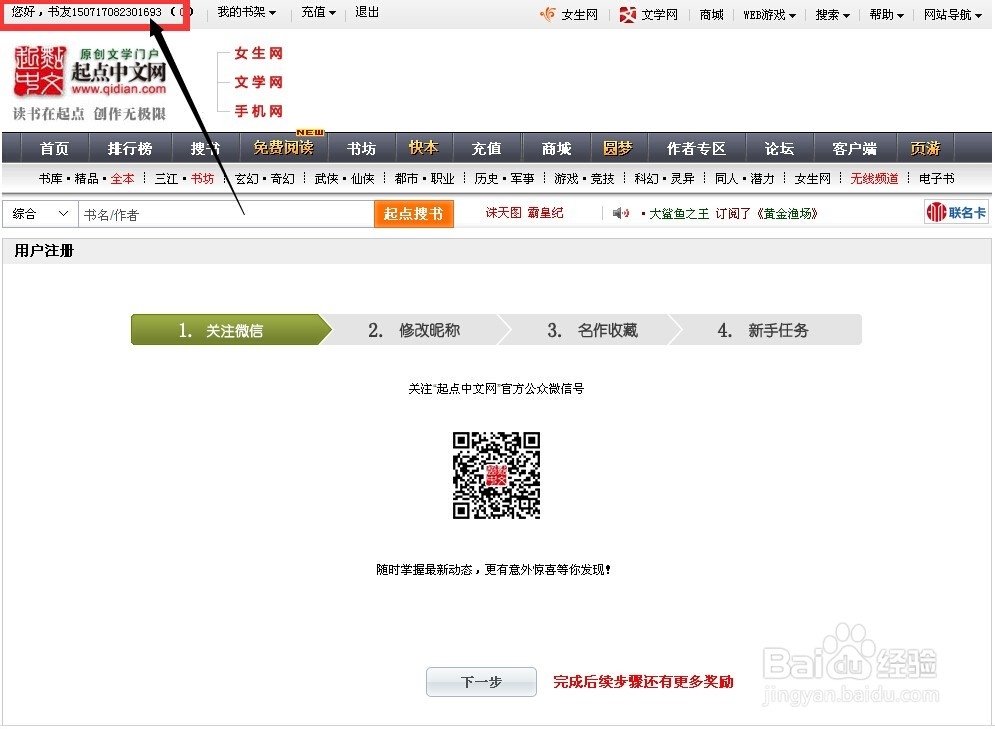The height and width of the screenshot is (729, 995).
Task: Open the 商城 link in top bar
Action: 711,15
